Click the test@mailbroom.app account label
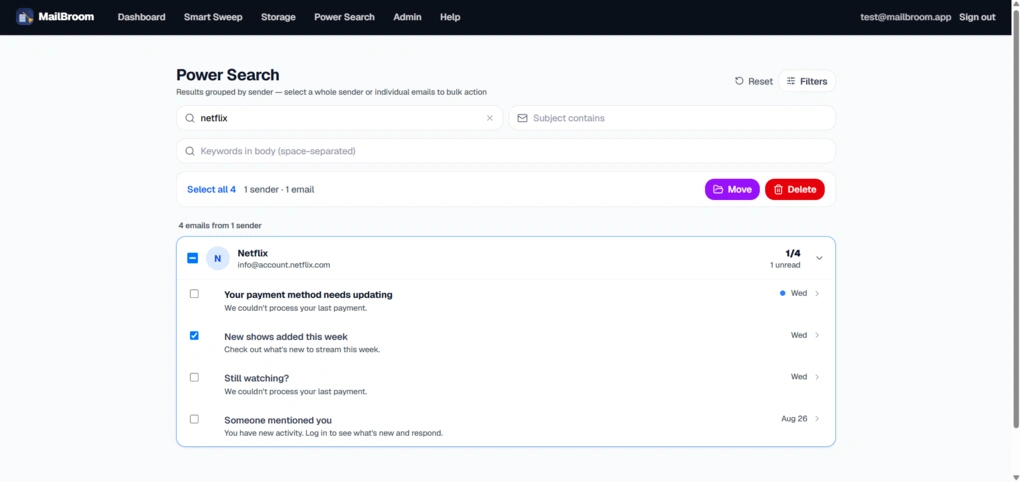The image size is (1020, 482). pyautogui.click(x=906, y=17)
